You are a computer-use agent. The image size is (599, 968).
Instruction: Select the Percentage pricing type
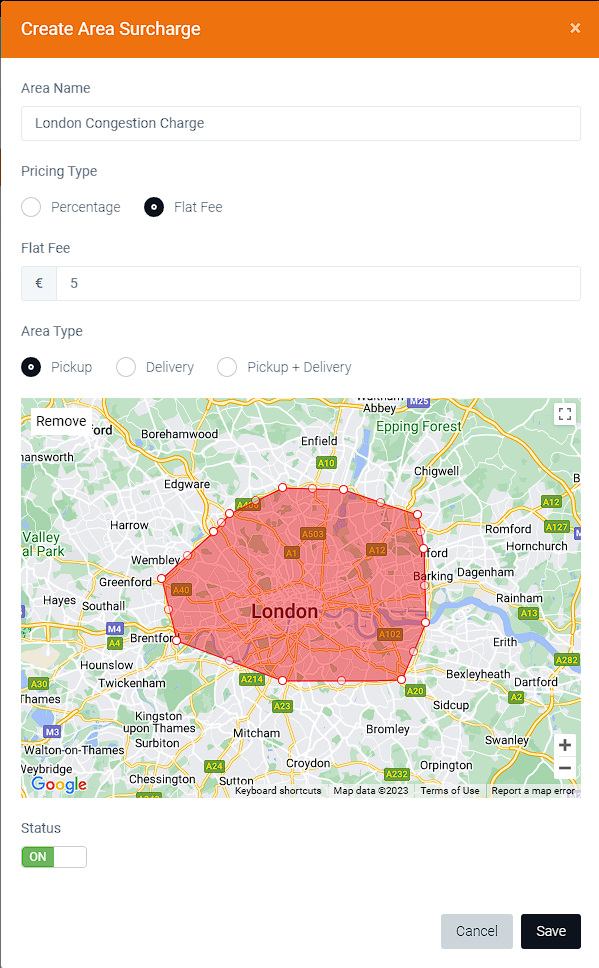pos(31,207)
